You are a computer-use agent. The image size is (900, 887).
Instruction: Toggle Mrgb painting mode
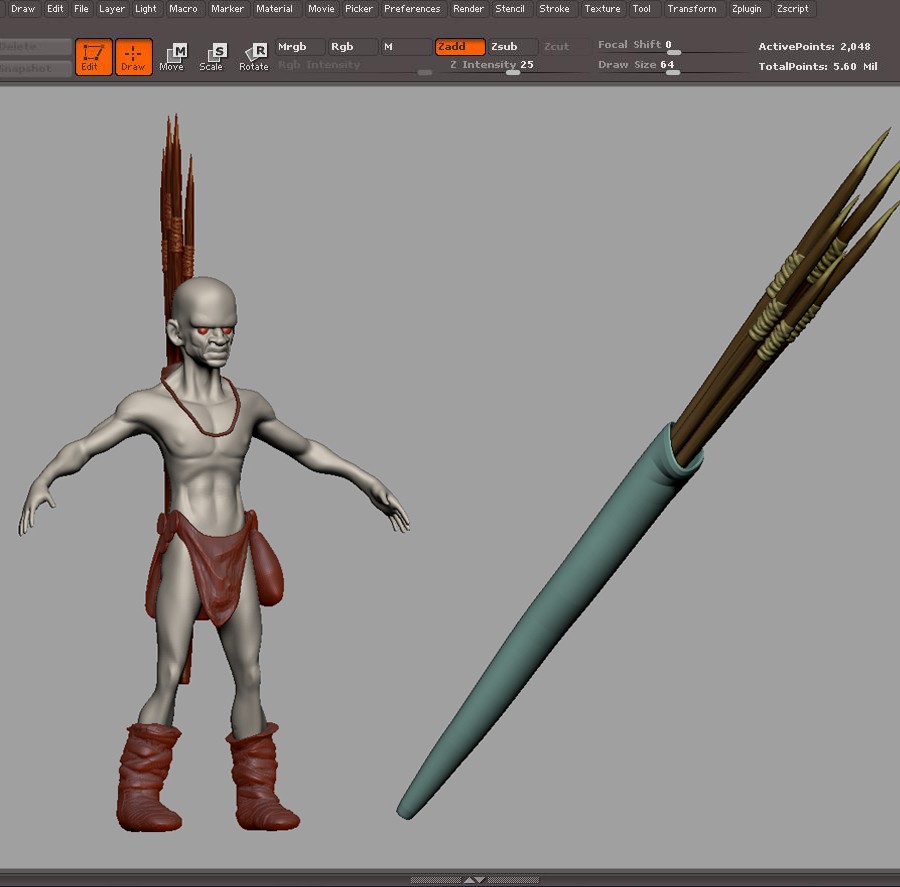coord(300,47)
